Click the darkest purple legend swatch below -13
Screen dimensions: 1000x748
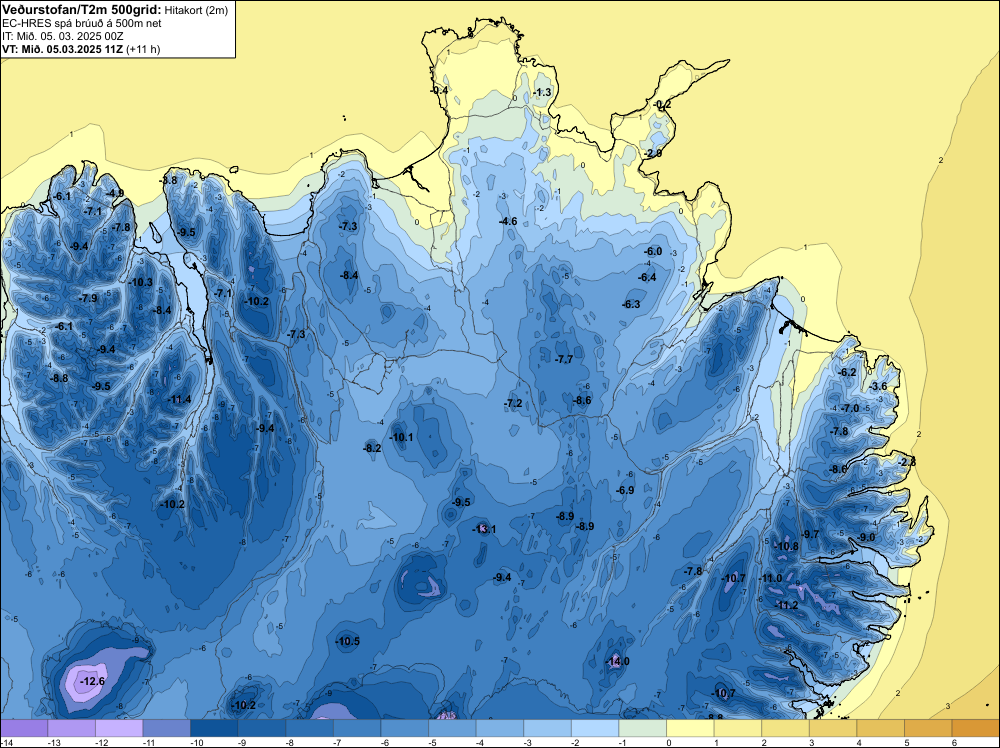click(x=24, y=728)
